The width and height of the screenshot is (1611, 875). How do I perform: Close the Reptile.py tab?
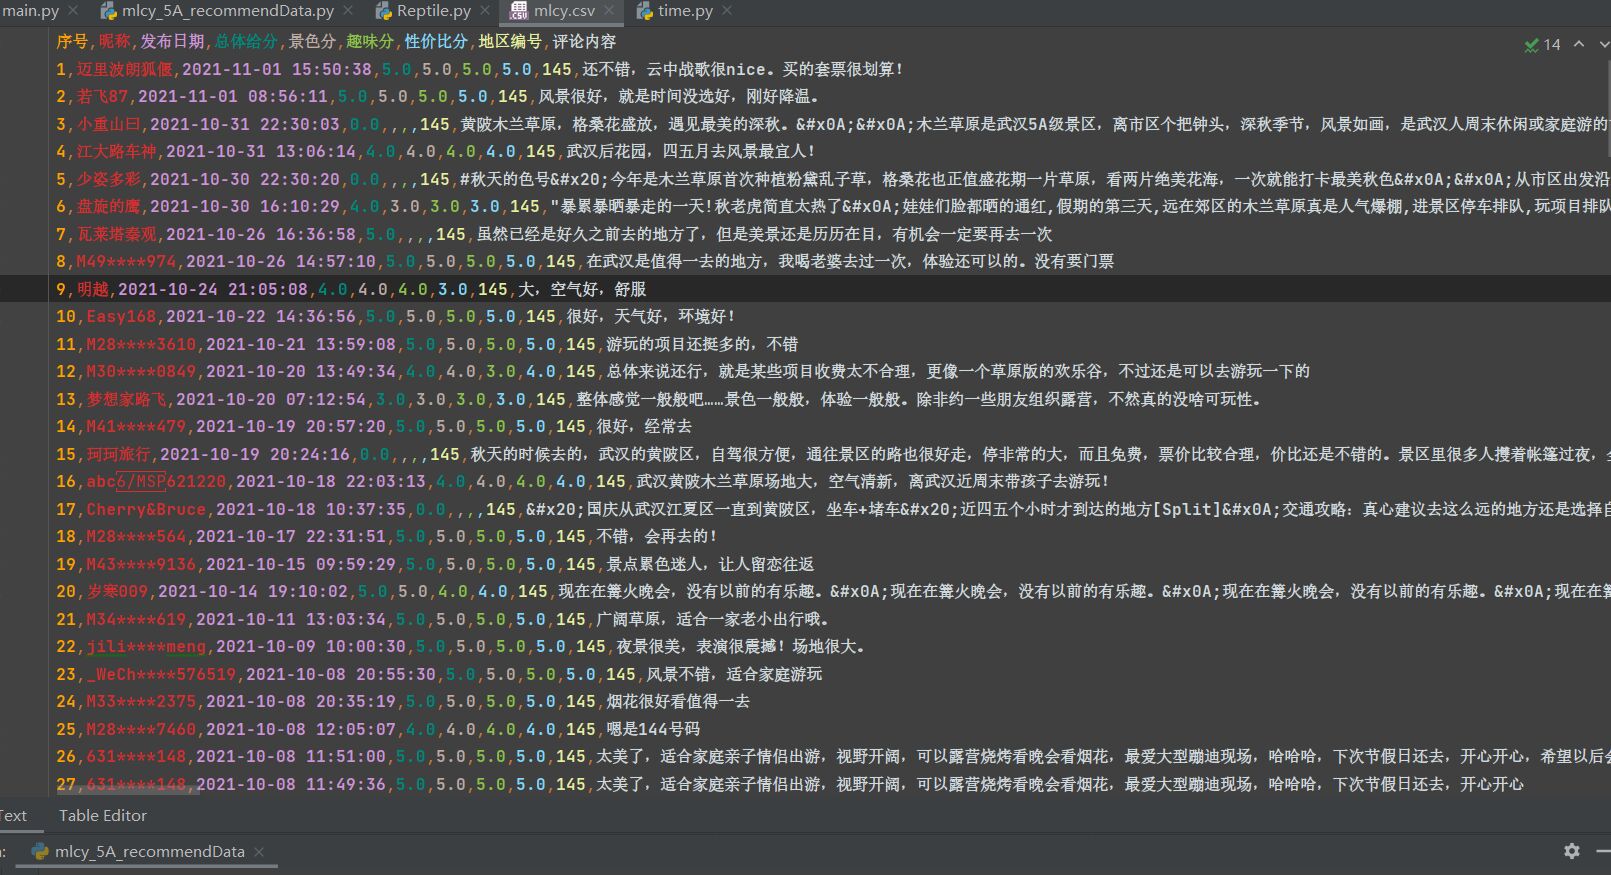tap(484, 11)
